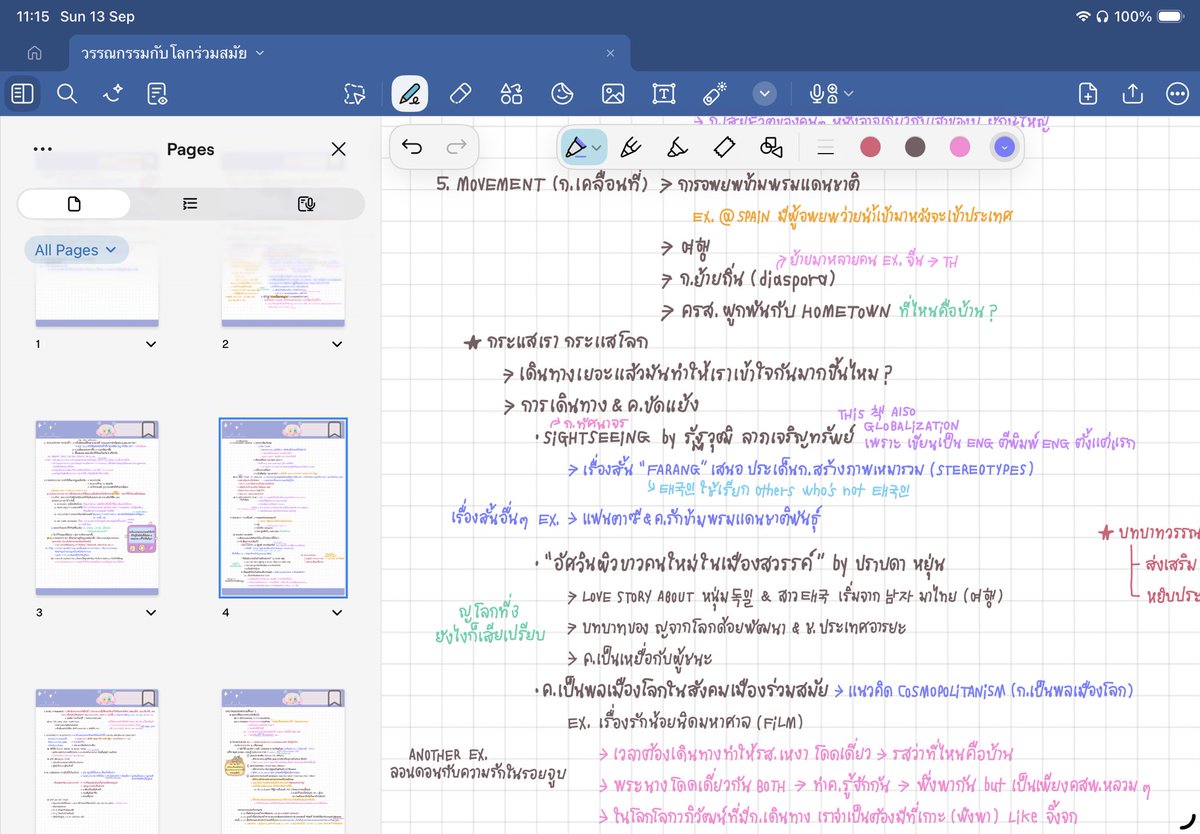
Task: Select the Lasso selection tool
Action: (355, 94)
